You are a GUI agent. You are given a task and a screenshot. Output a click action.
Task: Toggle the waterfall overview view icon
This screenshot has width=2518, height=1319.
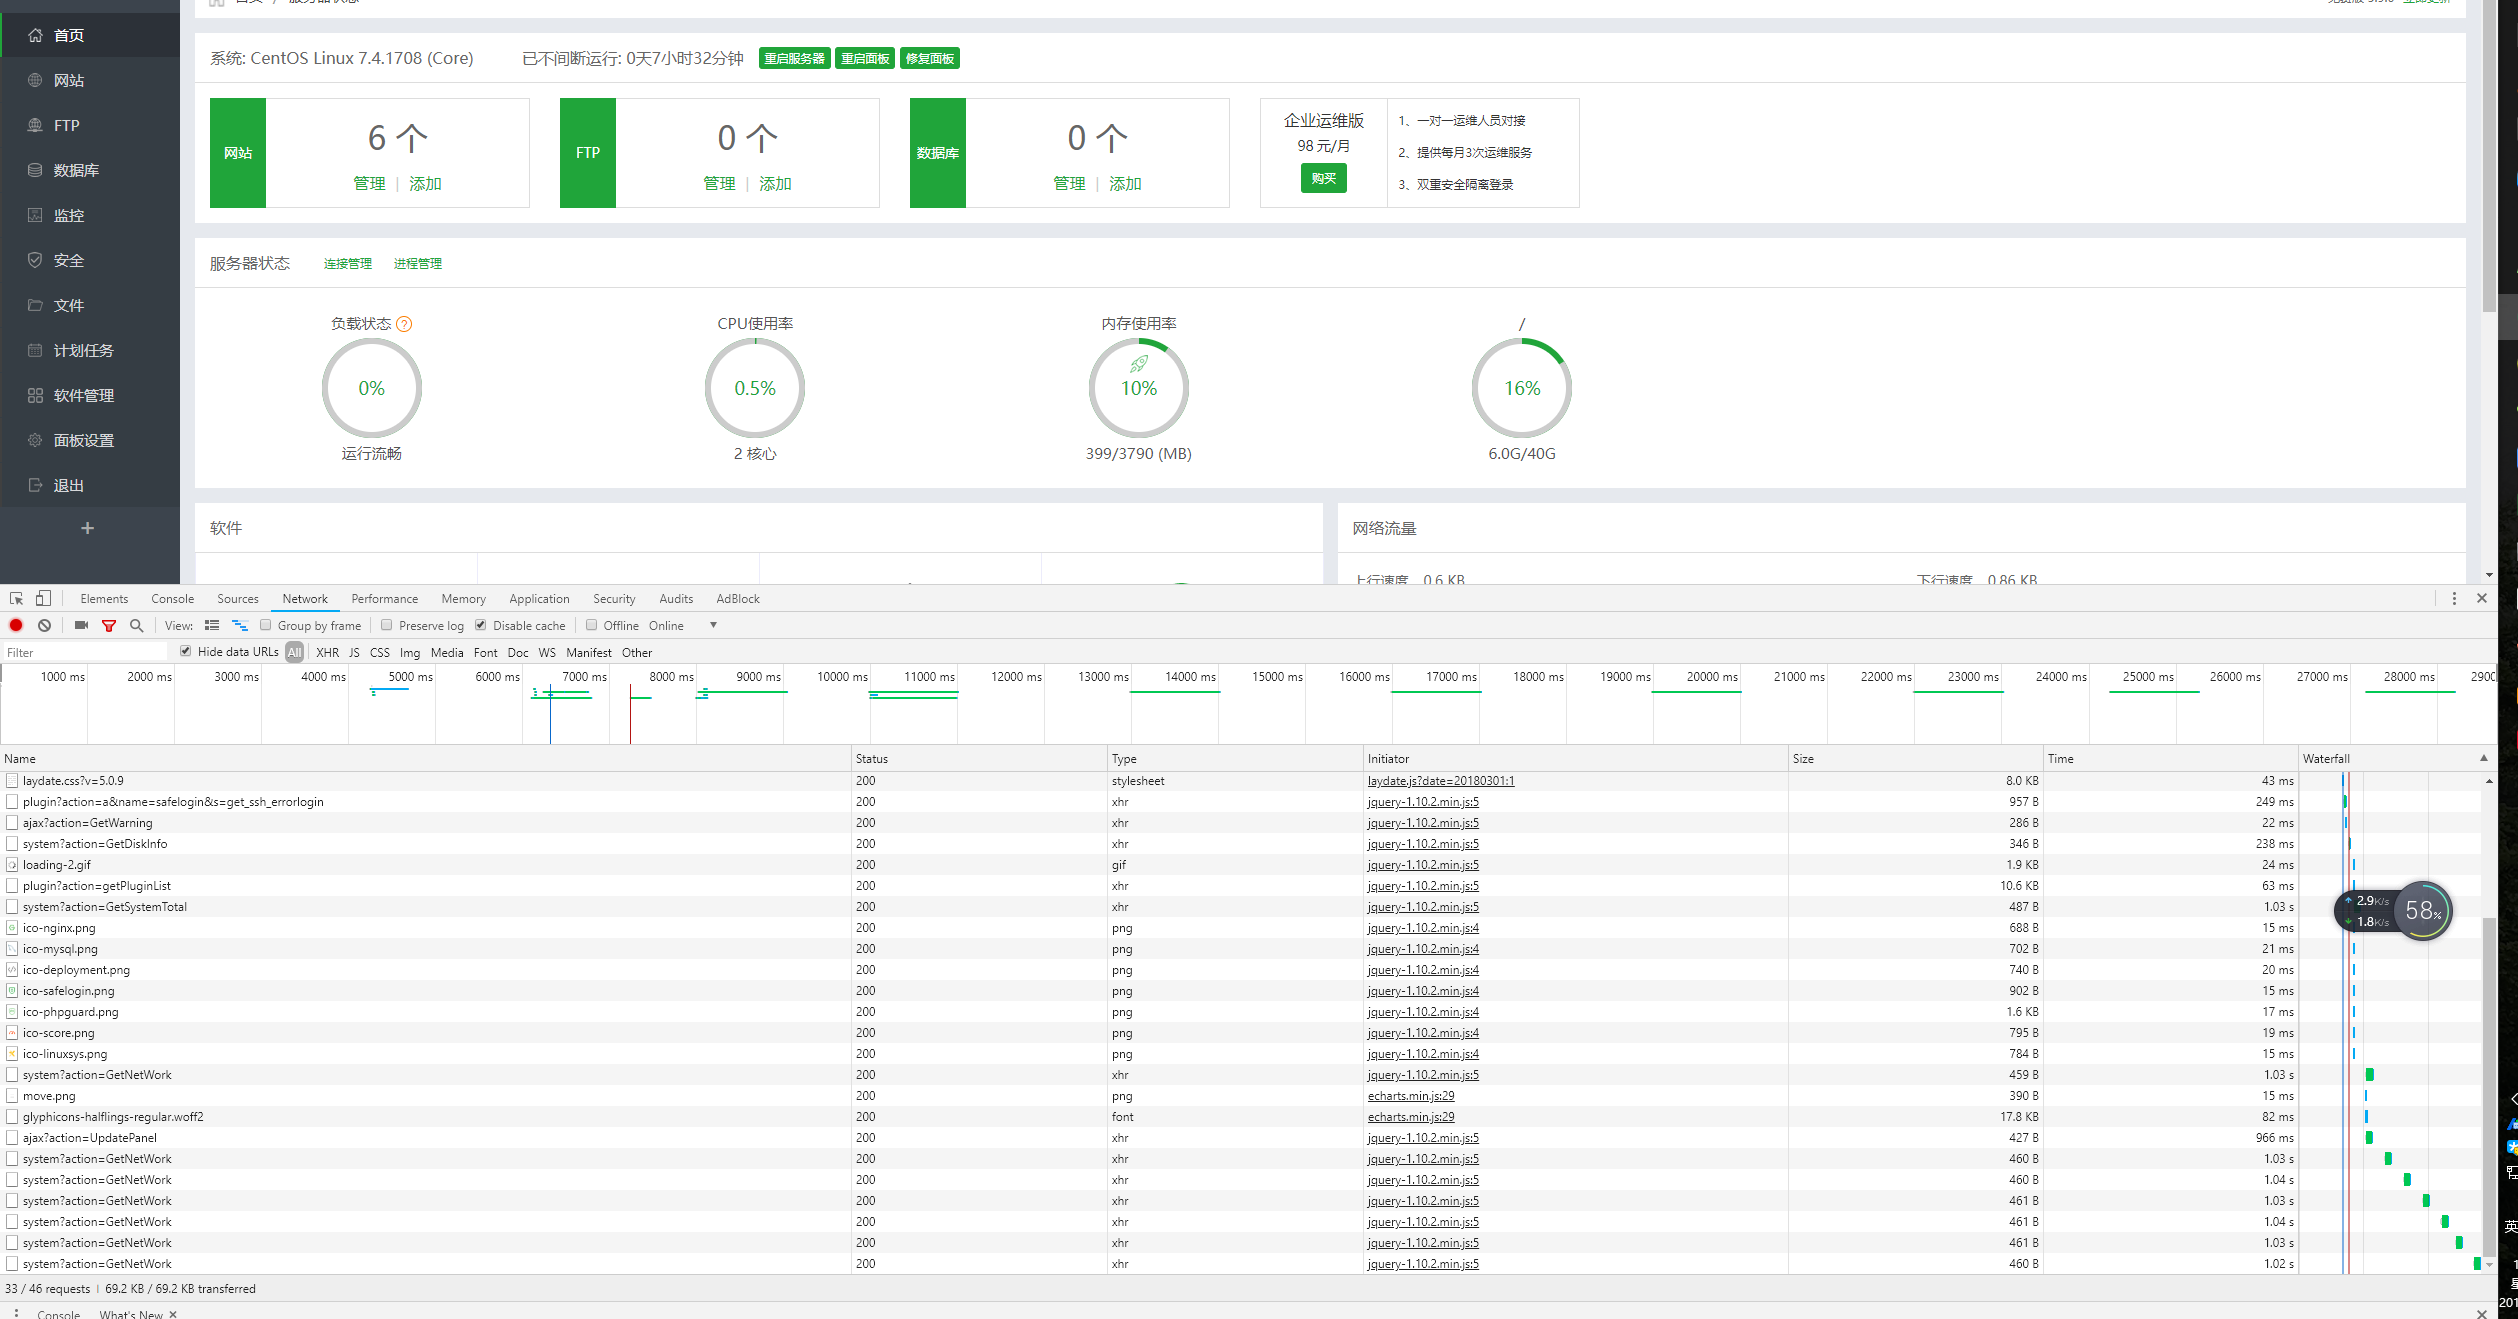(x=240, y=625)
